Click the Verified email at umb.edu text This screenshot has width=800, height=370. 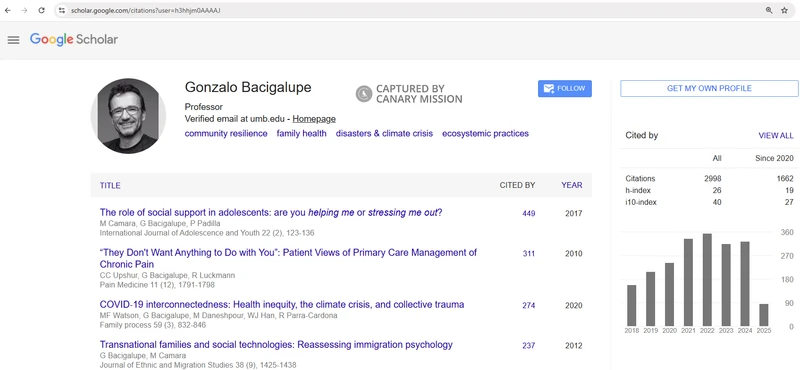[235, 119]
